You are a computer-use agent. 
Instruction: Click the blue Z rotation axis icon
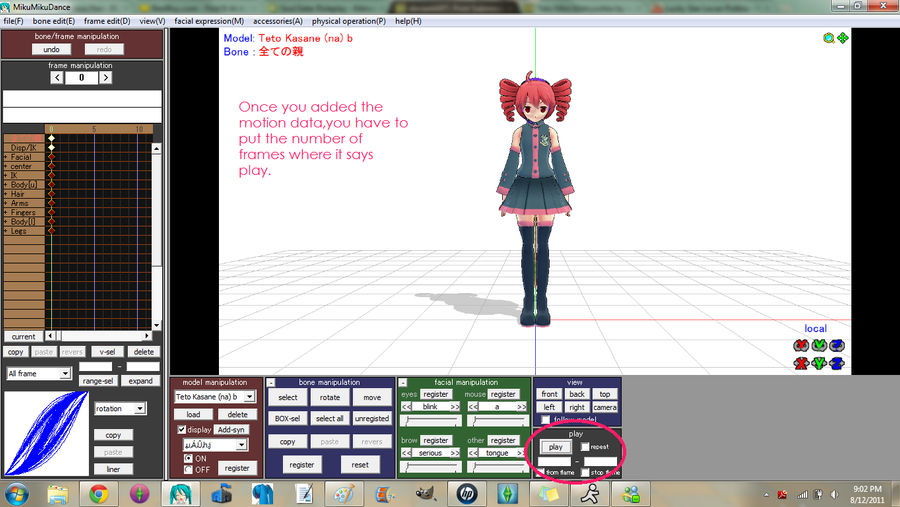click(837, 345)
